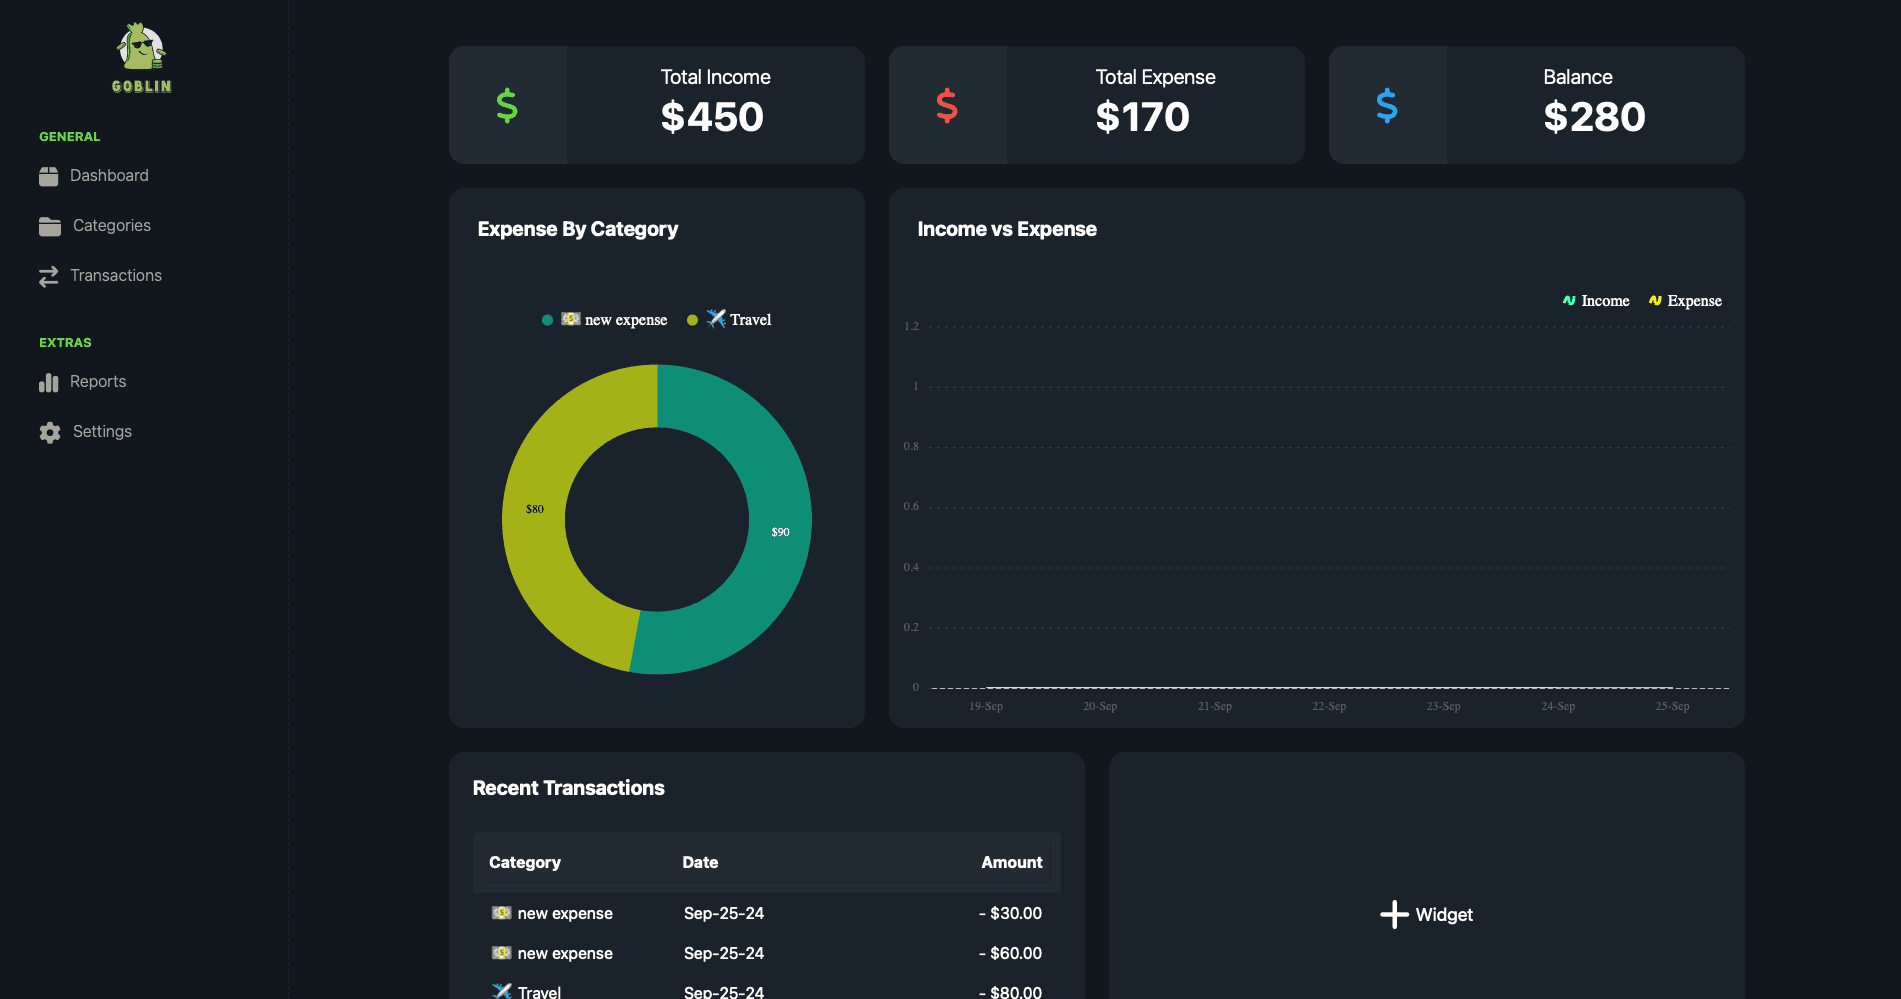Image resolution: width=1901 pixels, height=999 pixels.
Task: Click the blue Balance dollar icon
Action: coord(1387,105)
